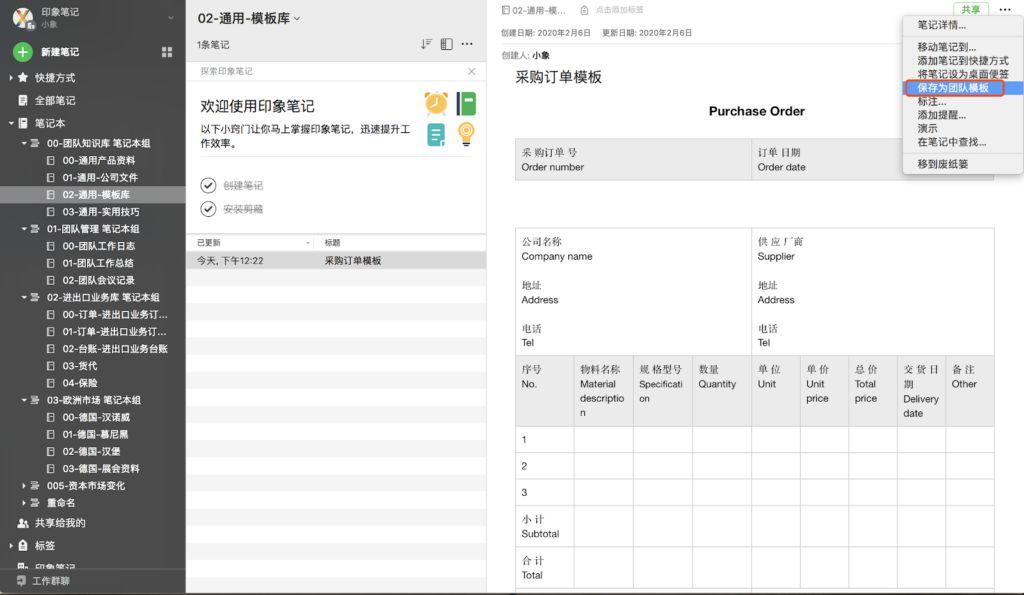Click the 笔记本 notebook icon
Image resolution: width=1024 pixels, height=595 pixels.
point(23,123)
